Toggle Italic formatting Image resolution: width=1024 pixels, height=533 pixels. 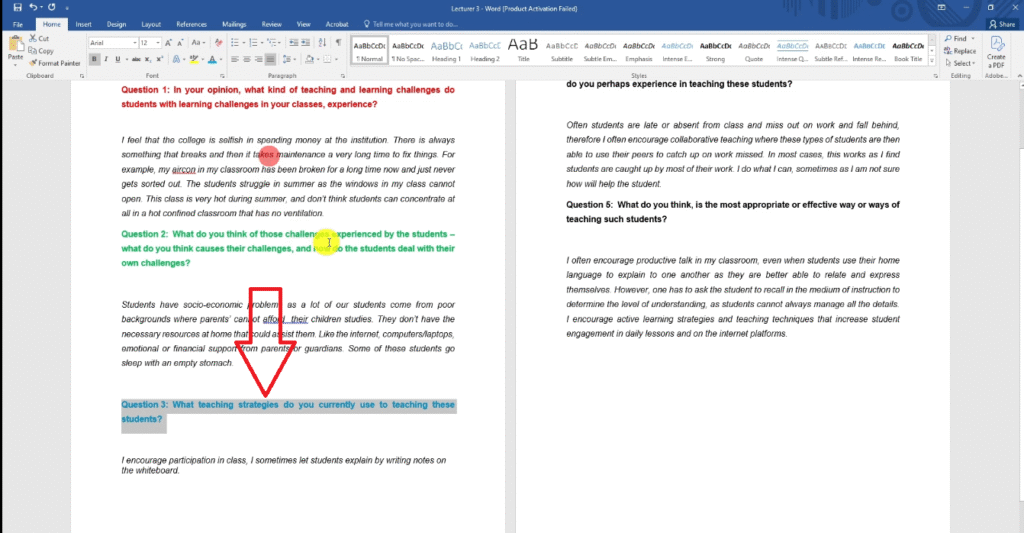coord(107,60)
